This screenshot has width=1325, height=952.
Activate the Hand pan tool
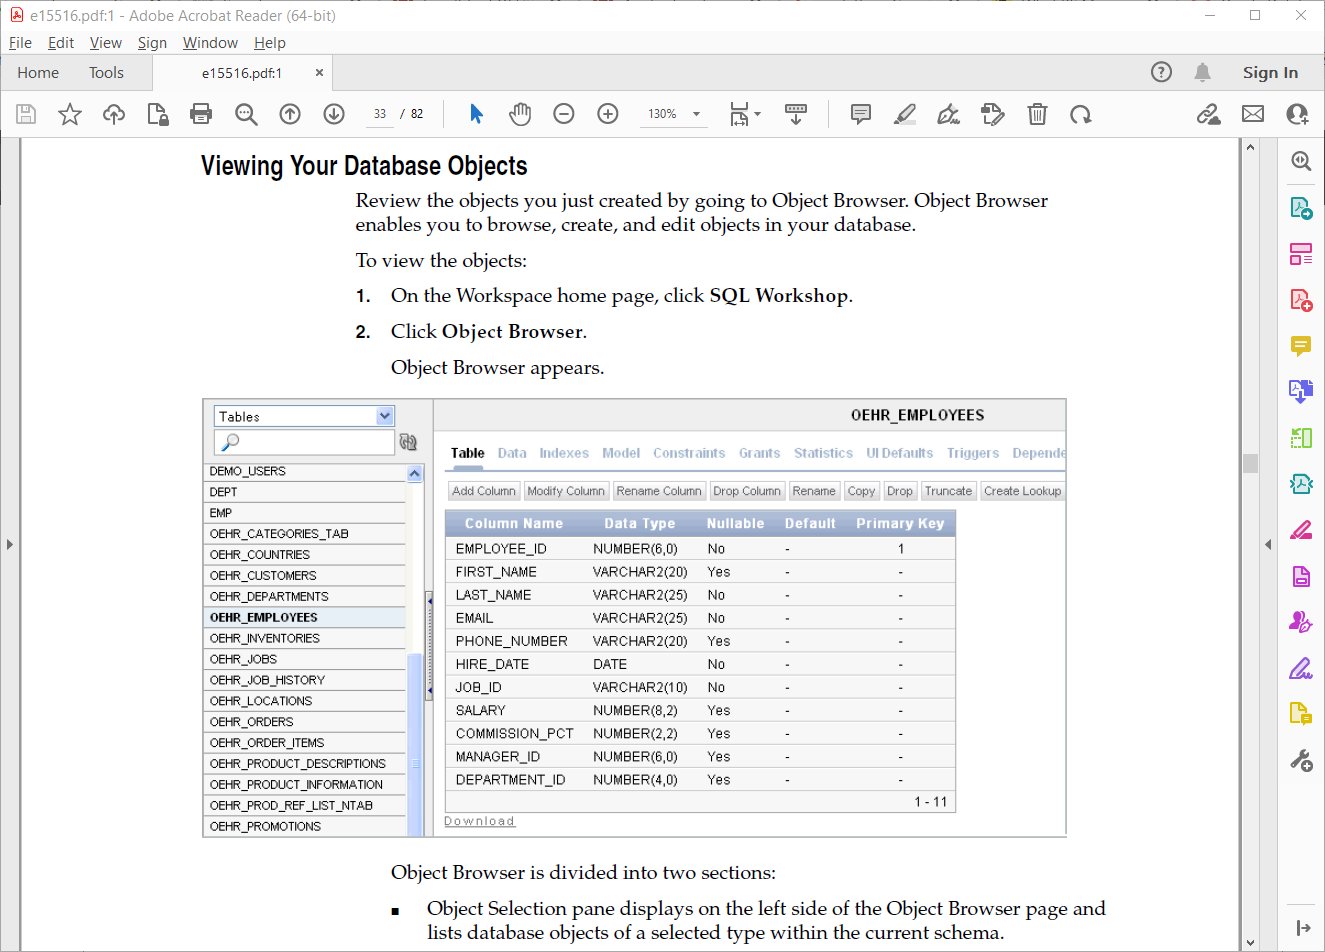coord(520,114)
